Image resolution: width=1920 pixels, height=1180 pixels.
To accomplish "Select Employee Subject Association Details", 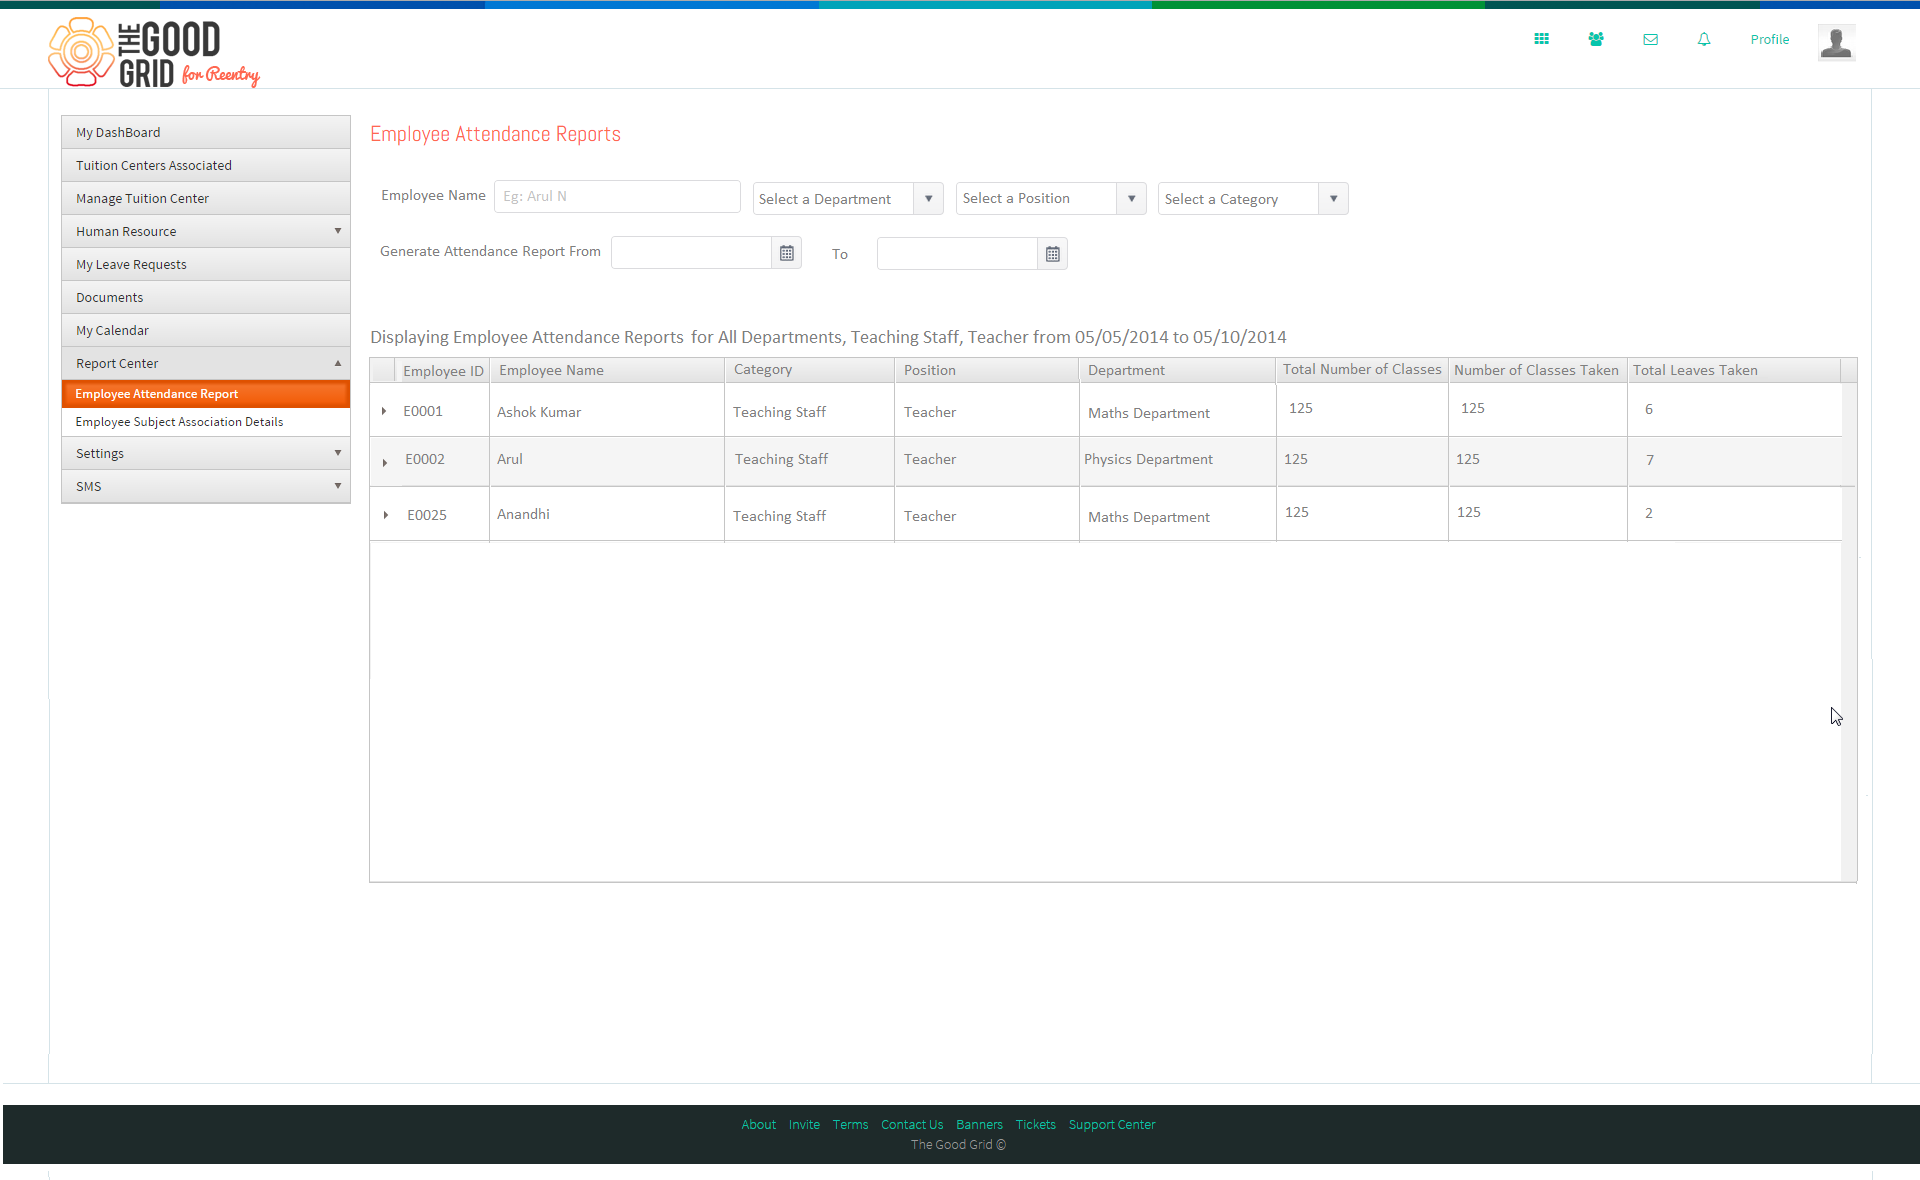I will [x=206, y=422].
